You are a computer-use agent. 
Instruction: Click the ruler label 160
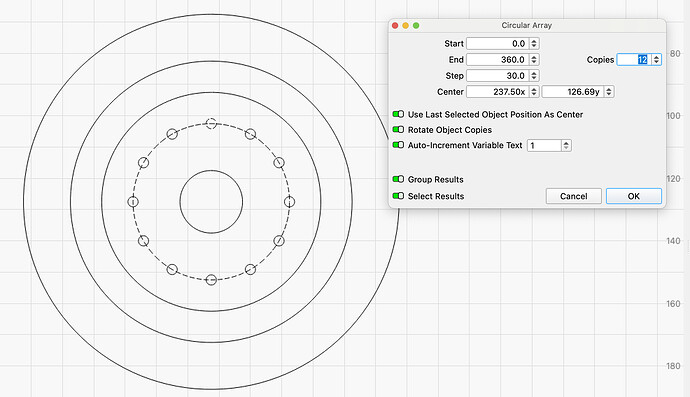pyautogui.click(x=673, y=304)
